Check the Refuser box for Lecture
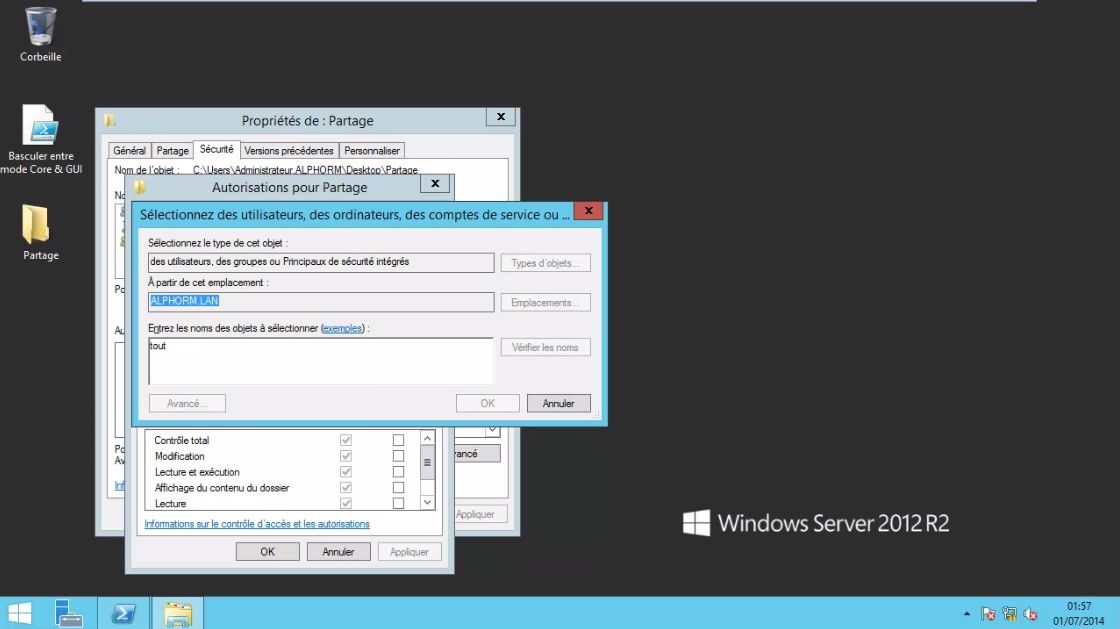 coord(399,503)
